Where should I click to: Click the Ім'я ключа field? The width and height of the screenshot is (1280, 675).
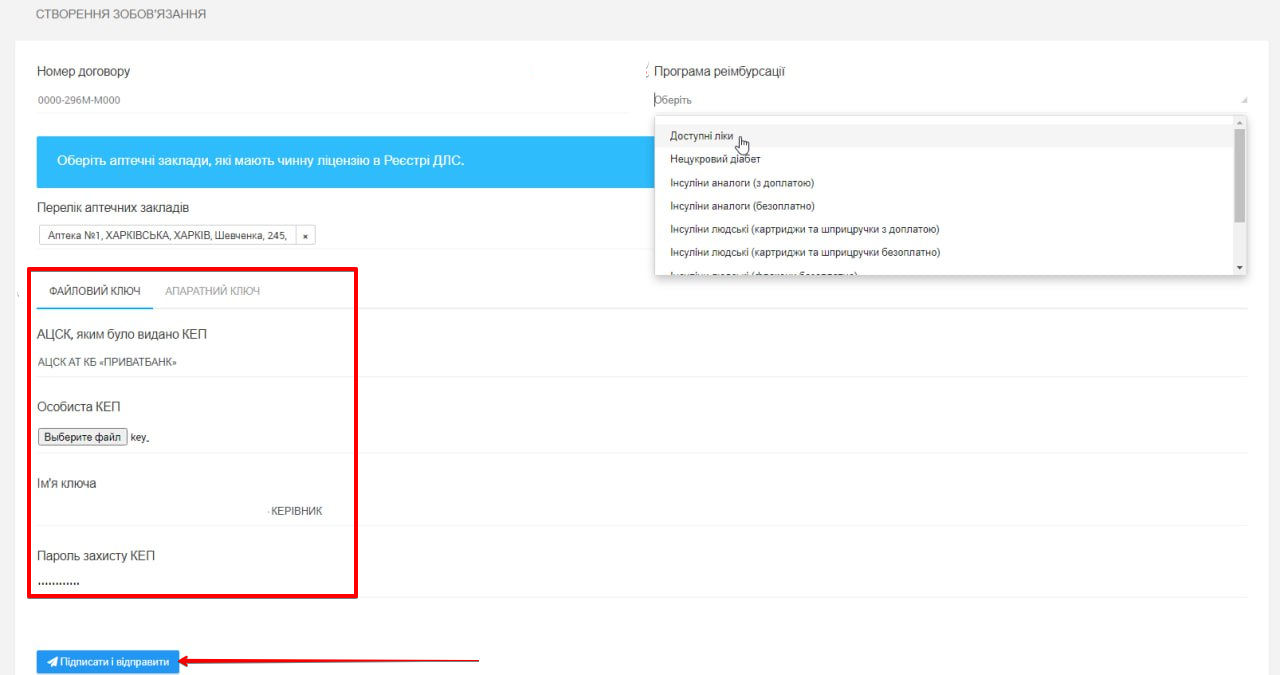pos(190,511)
